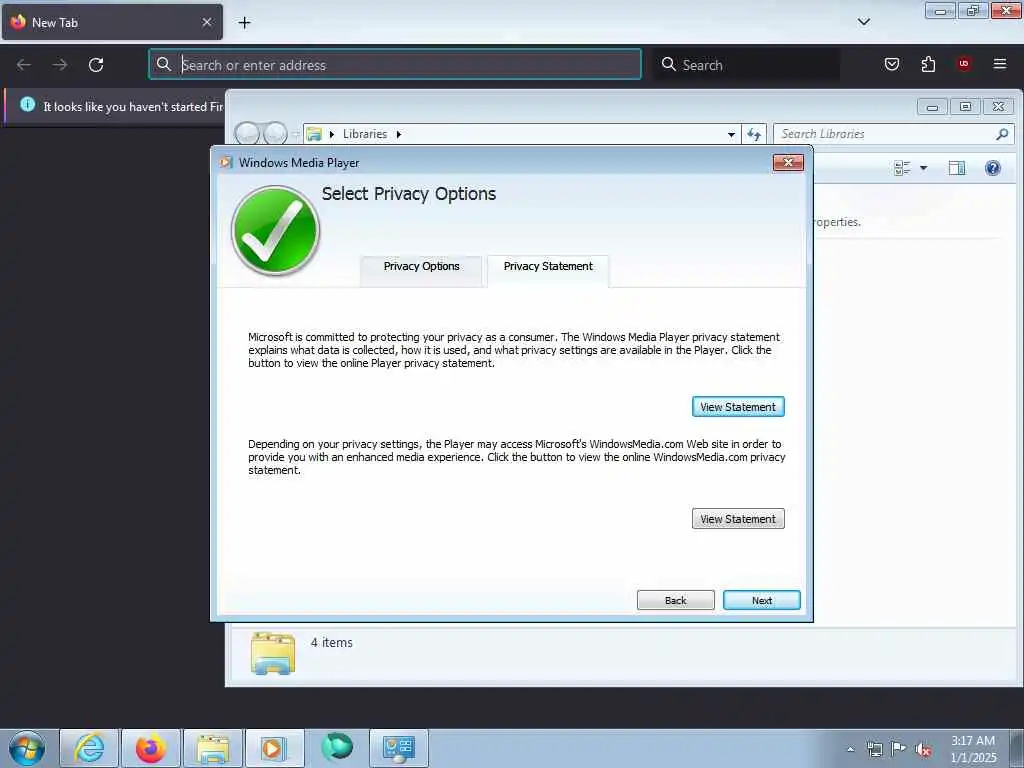Open the Explorer view options dropdown arrow
Viewport: 1024px width, 768px height.
click(923, 168)
